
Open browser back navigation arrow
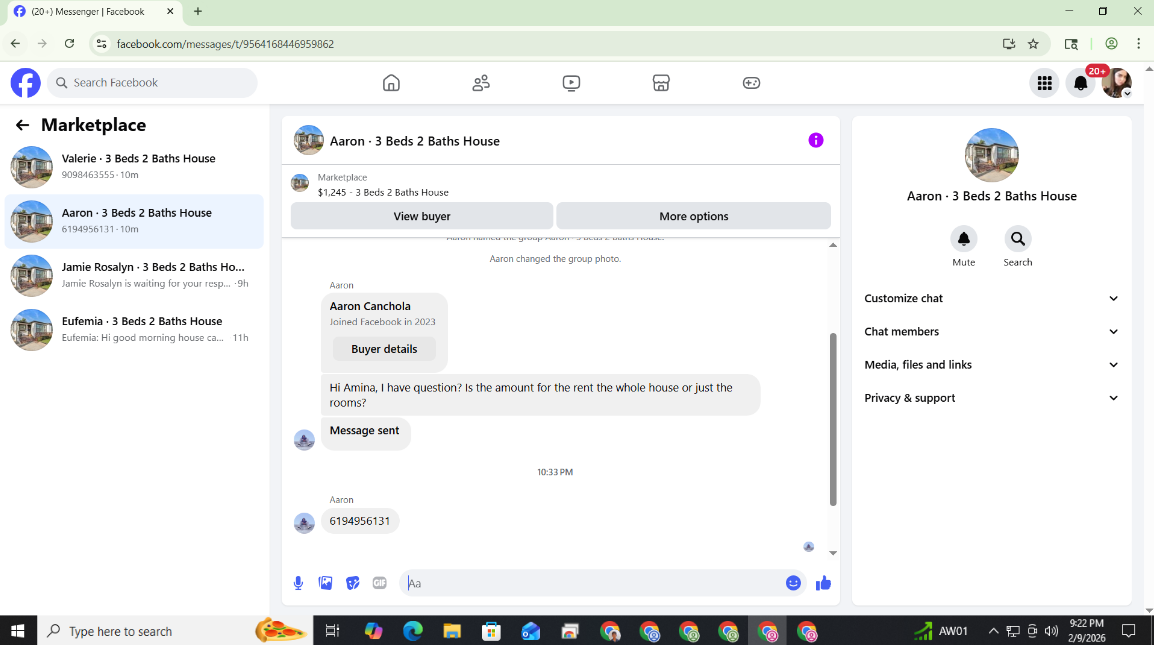[15, 43]
